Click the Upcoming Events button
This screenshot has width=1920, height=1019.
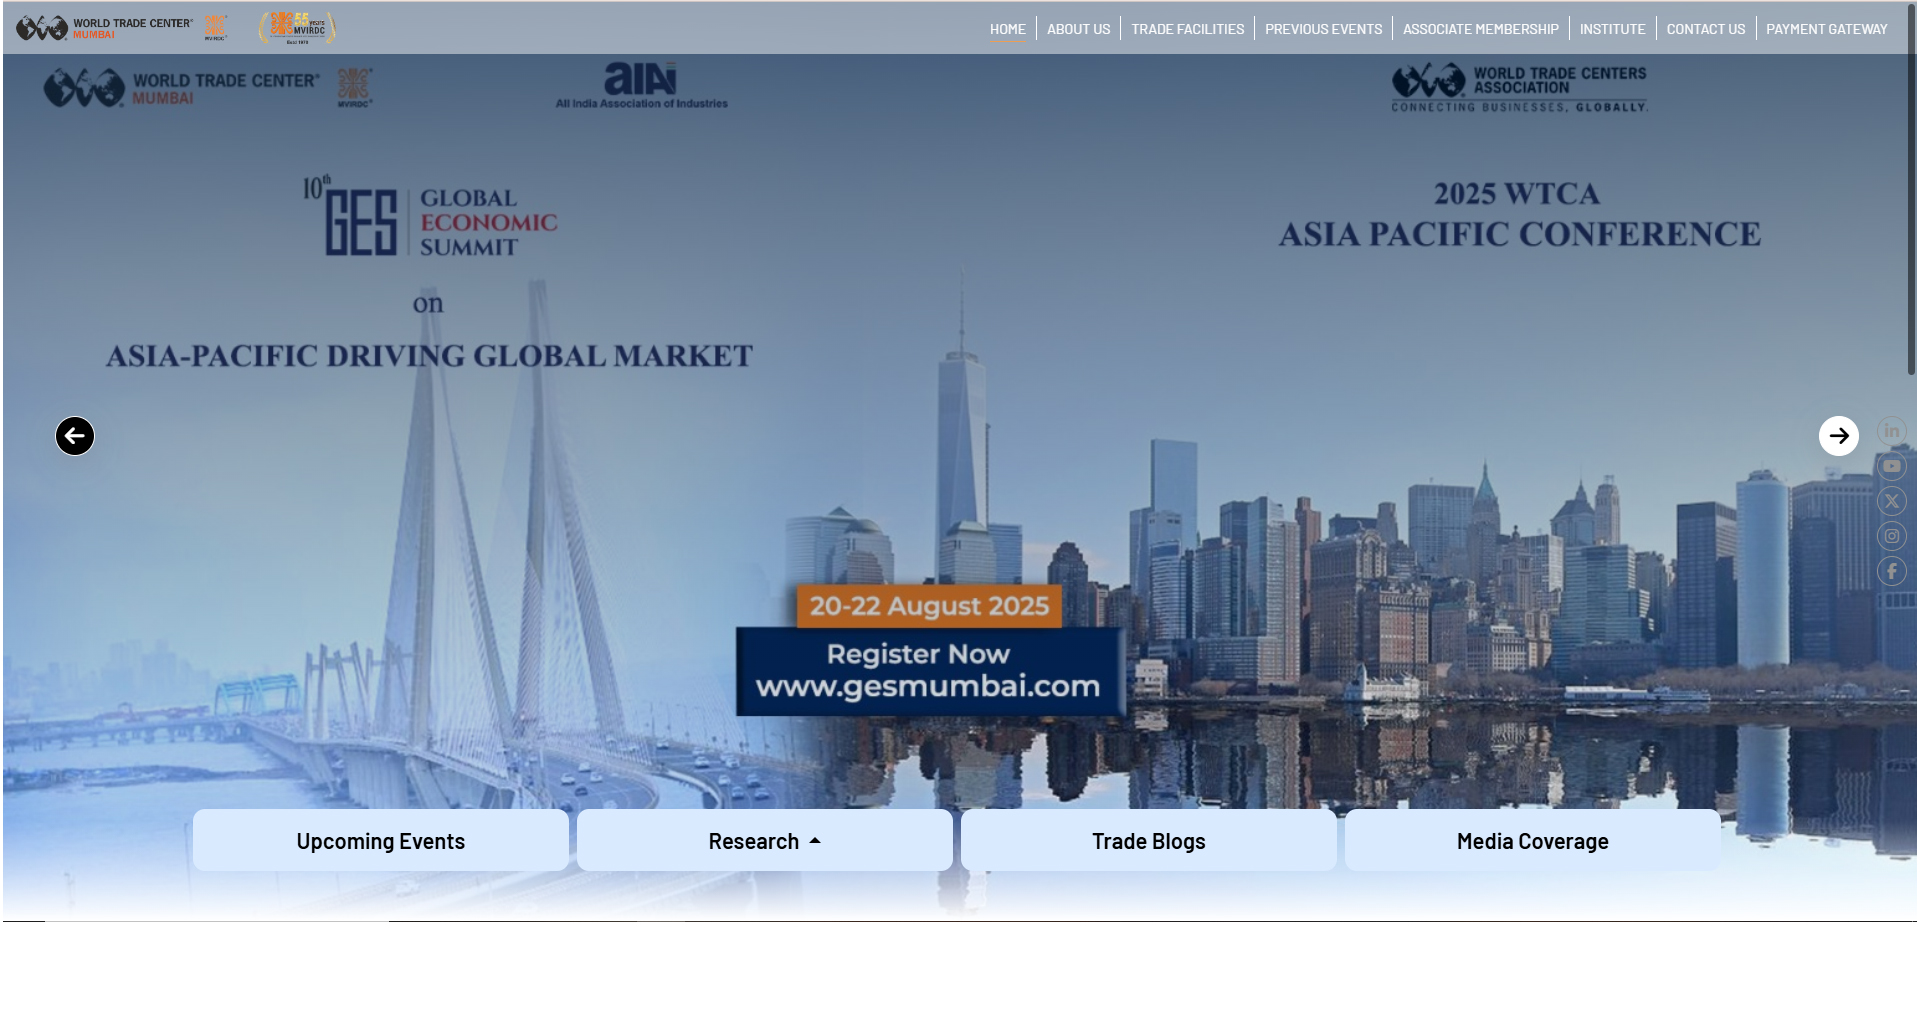(x=380, y=841)
